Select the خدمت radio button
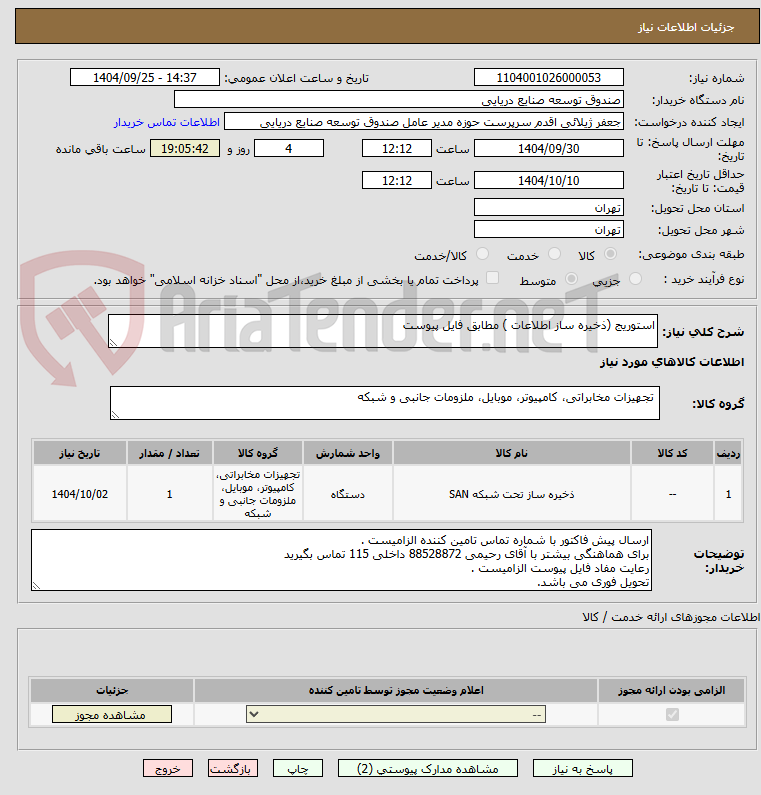Image resolution: width=761 pixels, height=795 pixels. [554, 254]
